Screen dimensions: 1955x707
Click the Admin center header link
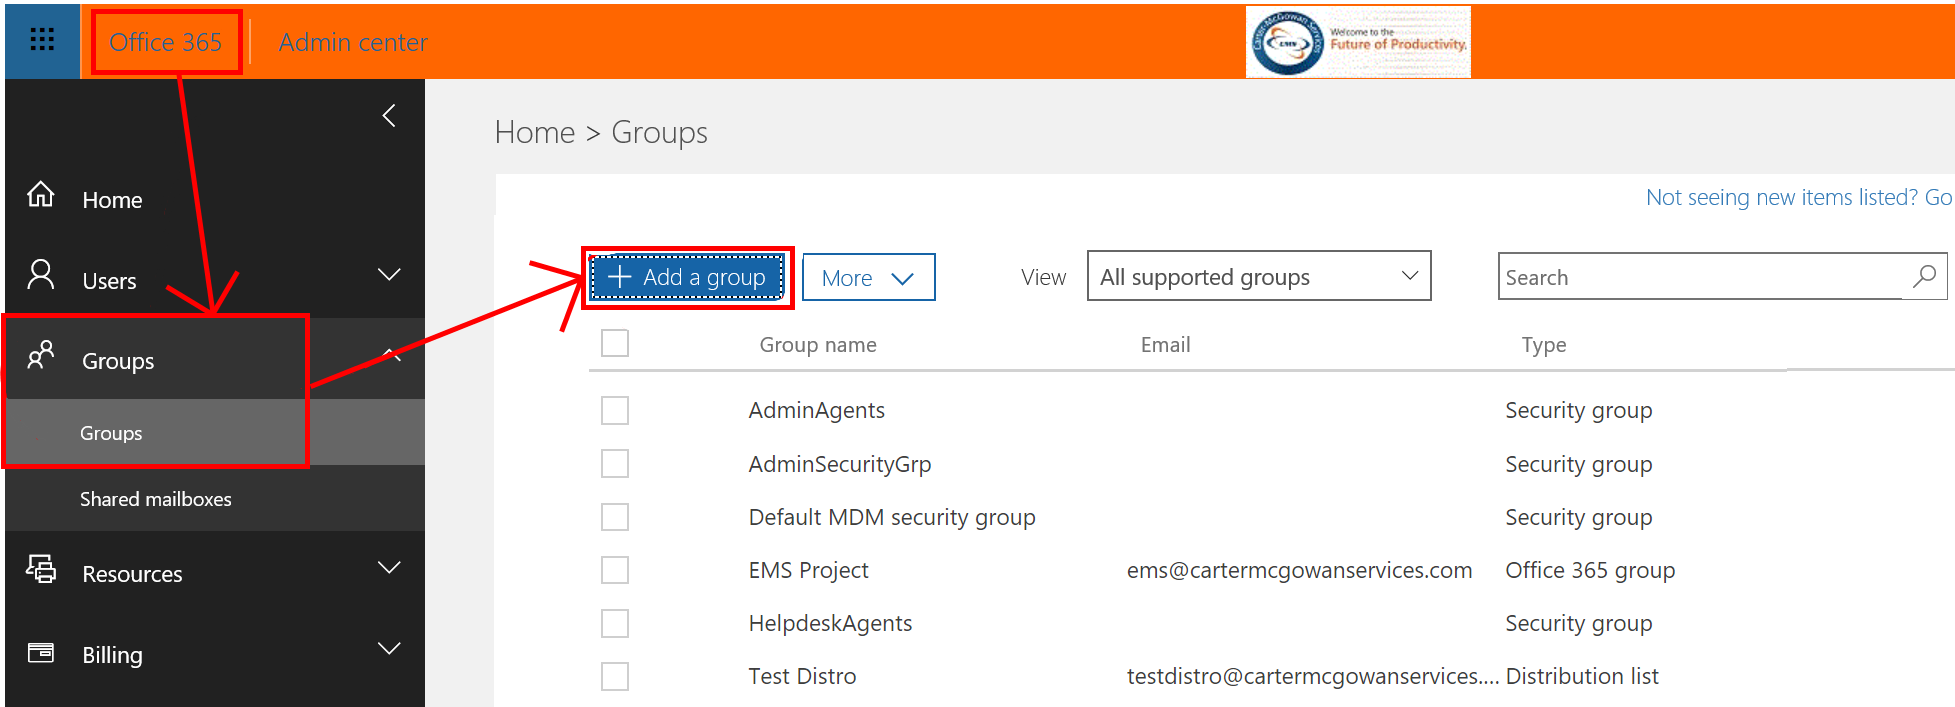pos(353,42)
